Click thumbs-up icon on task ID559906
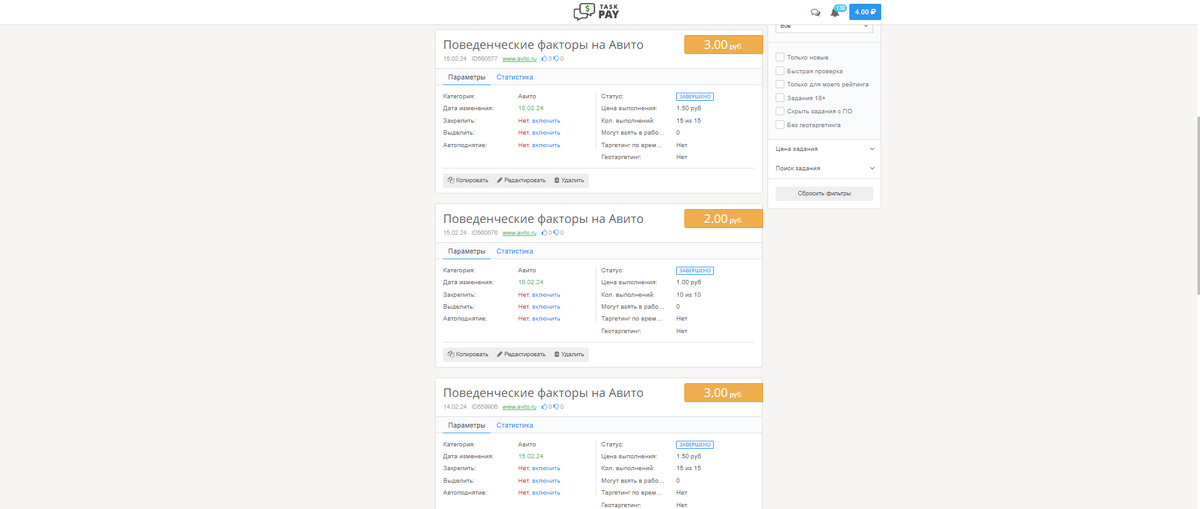Viewport: 1200px width, 509px height. pyautogui.click(x=545, y=407)
